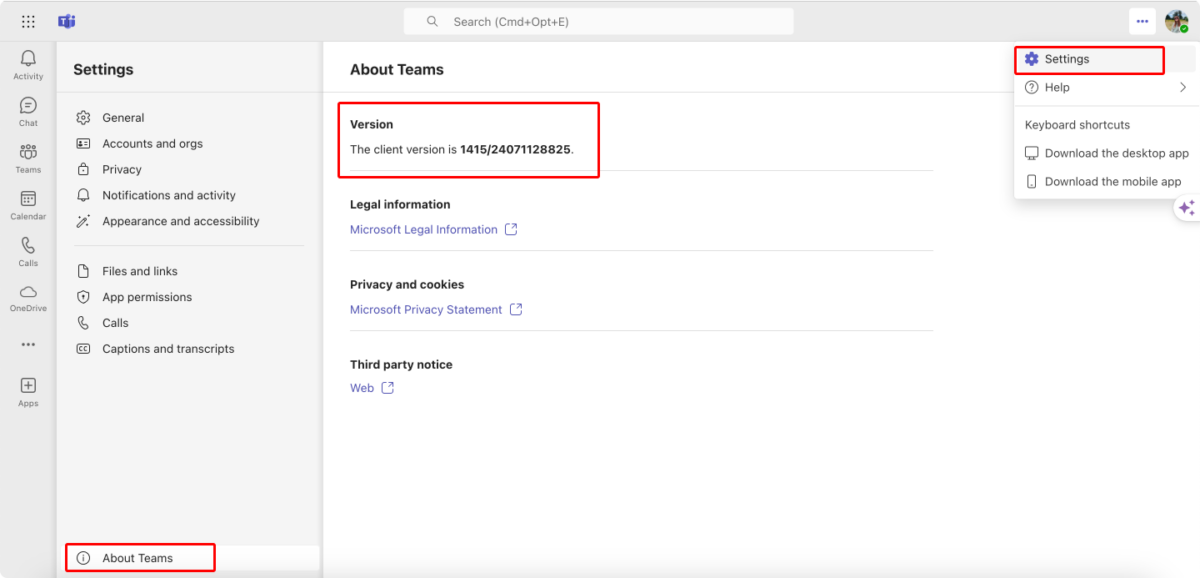
Task: Click external-link icon beside Privacy Statement
Action: coord(516,309)
